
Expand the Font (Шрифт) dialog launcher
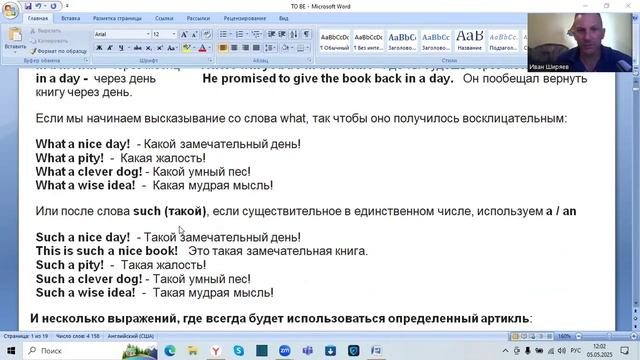[x=211, y=60]
